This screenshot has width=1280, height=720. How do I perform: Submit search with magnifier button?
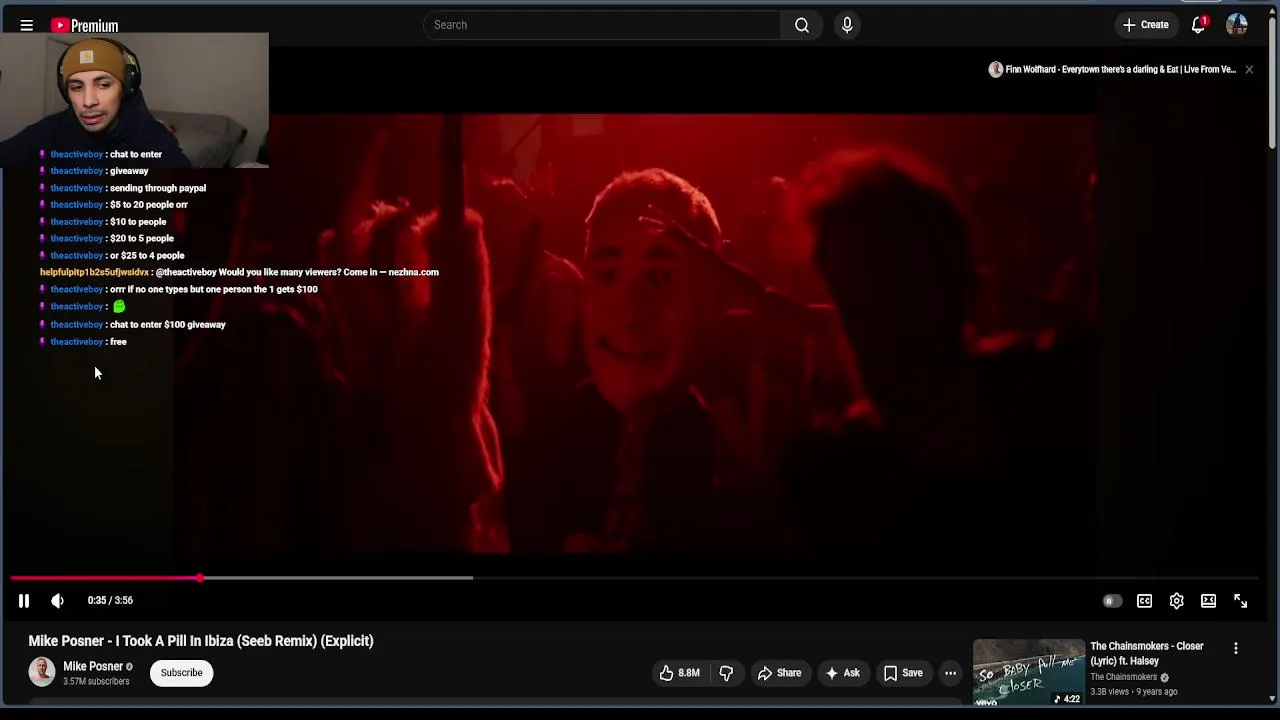pyautogui.click(x=802, y=25)
